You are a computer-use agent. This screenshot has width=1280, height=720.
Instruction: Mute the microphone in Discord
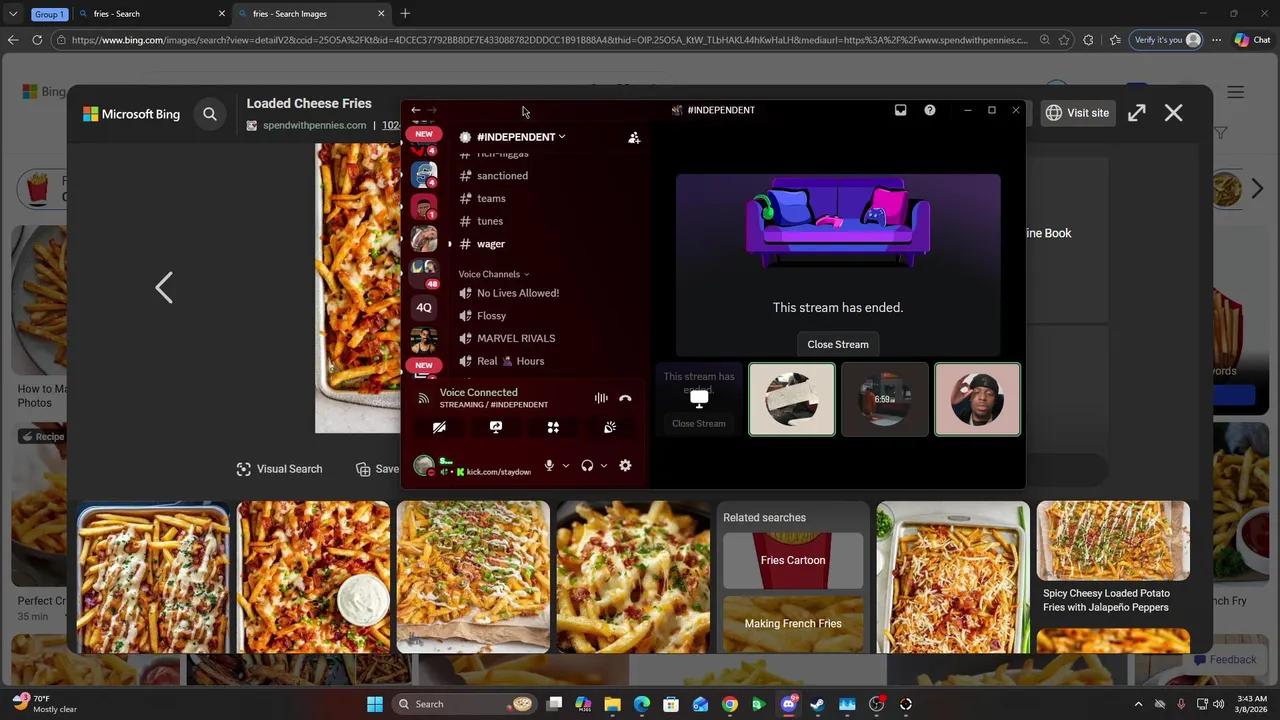[x=549, y=466]
